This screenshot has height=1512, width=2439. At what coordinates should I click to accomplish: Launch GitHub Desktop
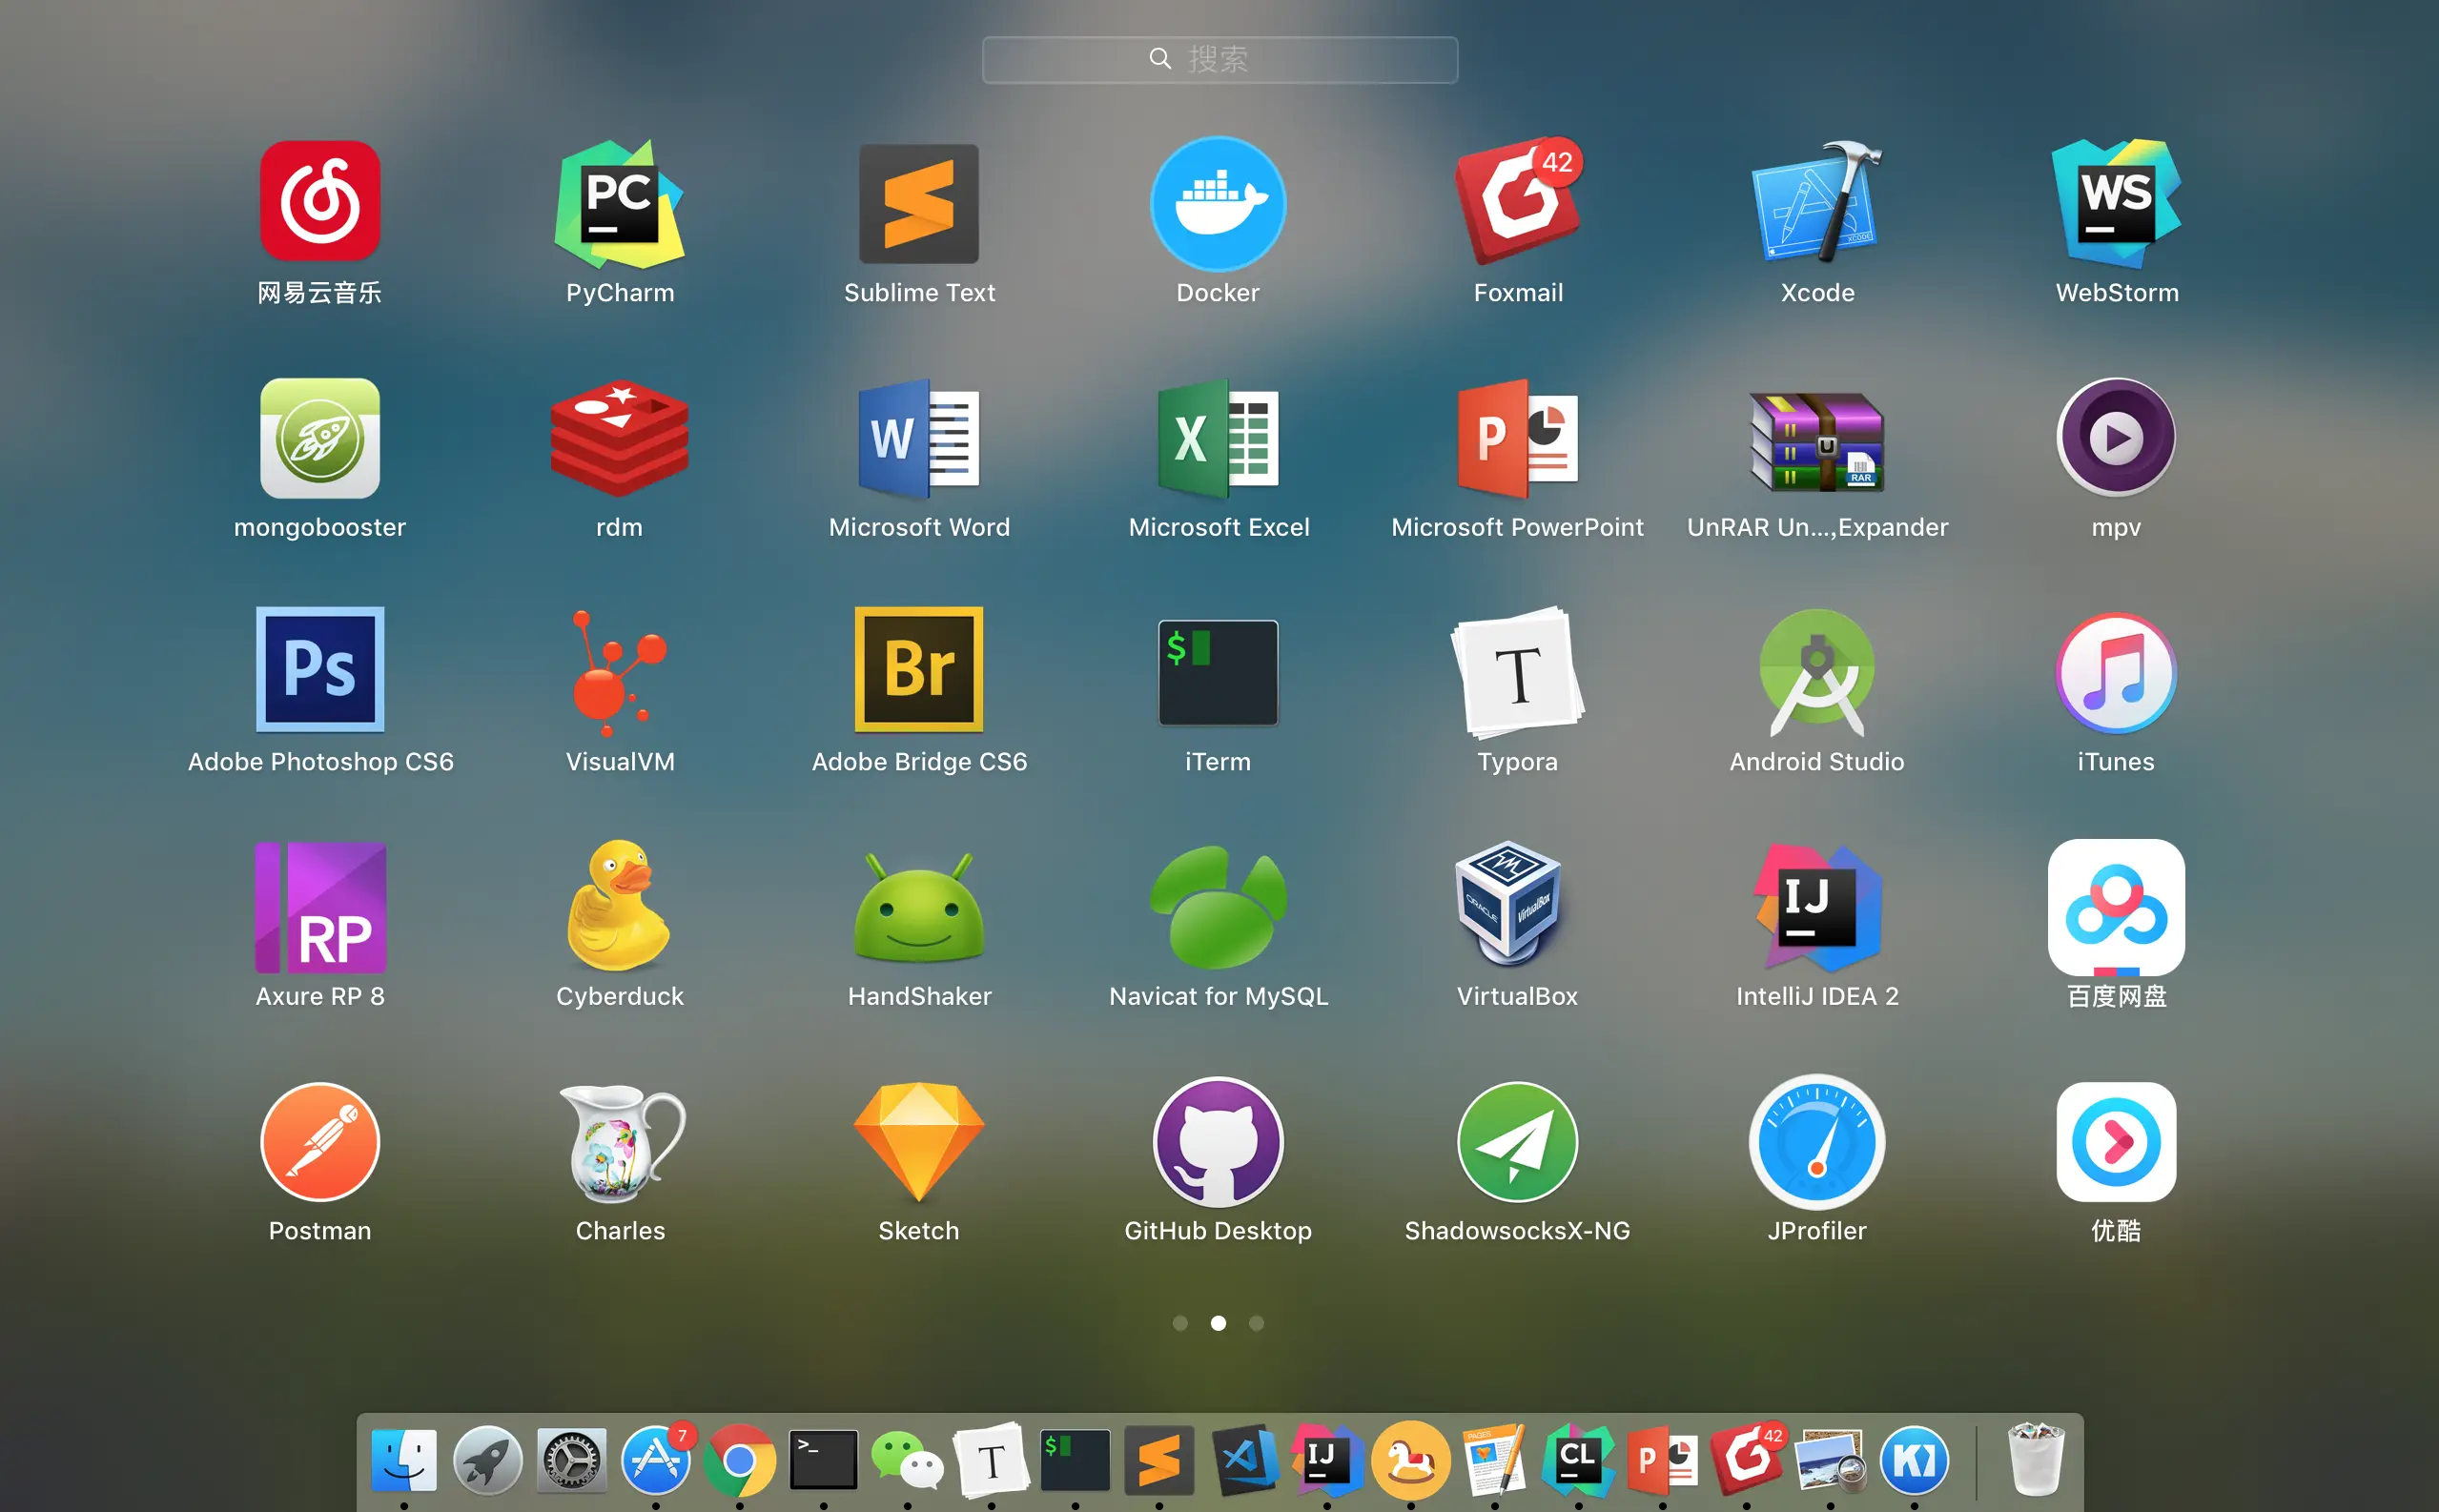1218,1141
